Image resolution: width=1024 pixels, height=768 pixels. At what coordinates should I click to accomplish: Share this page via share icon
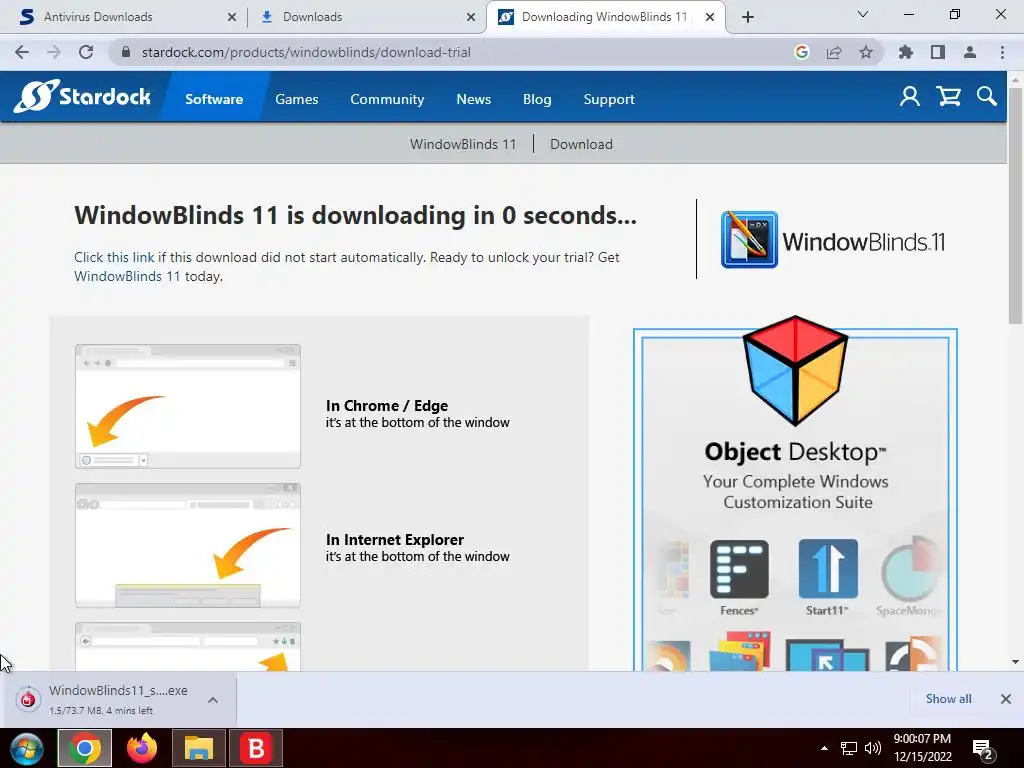833,52
